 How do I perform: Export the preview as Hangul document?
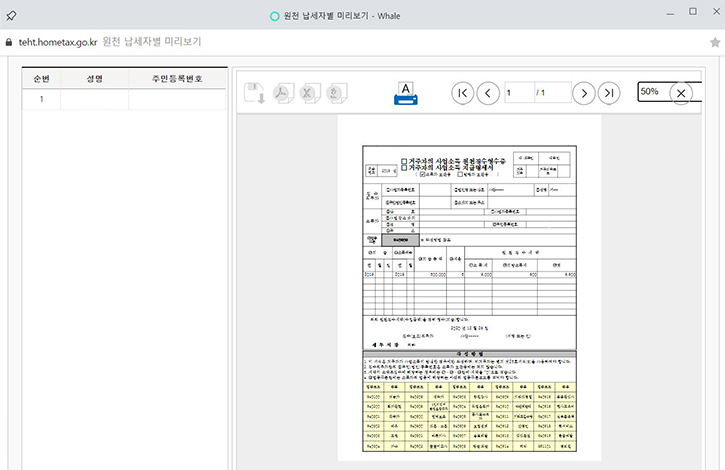pos(337,93)
